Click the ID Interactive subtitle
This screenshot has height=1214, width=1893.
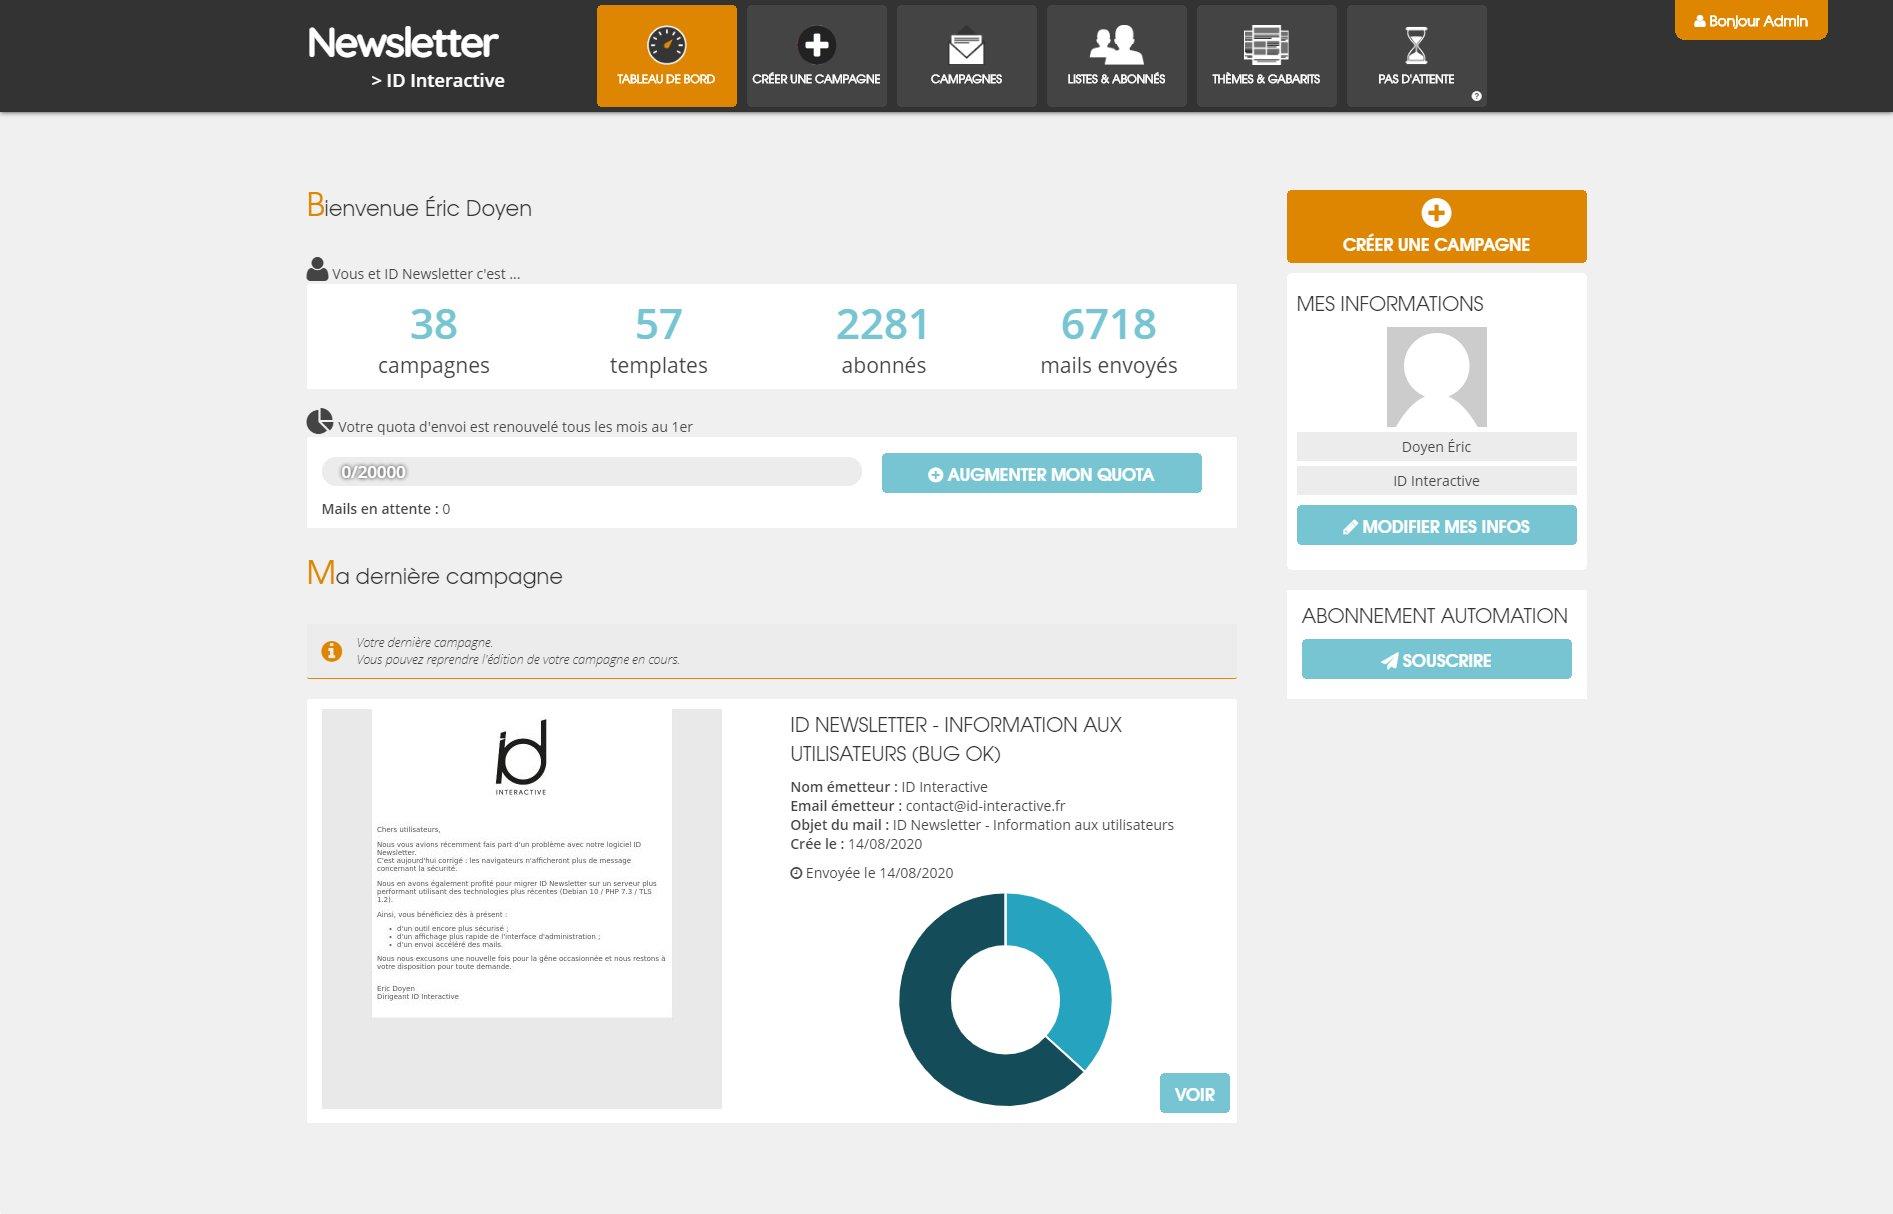click(x=438, y=81)
